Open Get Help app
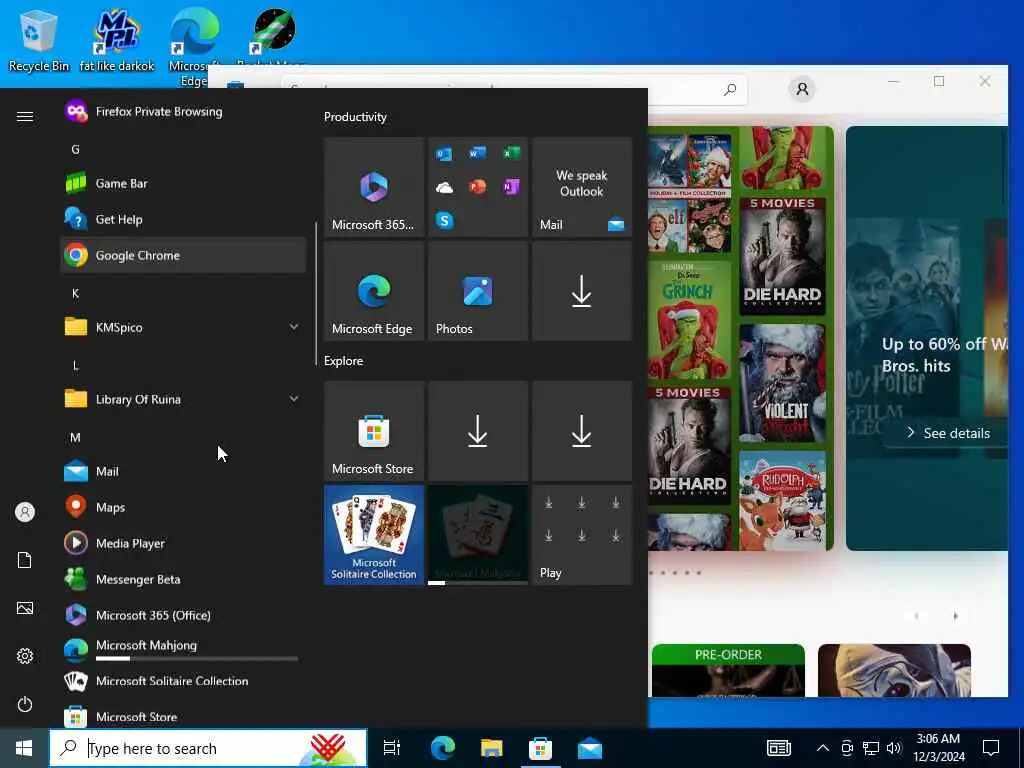The image size is (1024, 768). point(183,219)
